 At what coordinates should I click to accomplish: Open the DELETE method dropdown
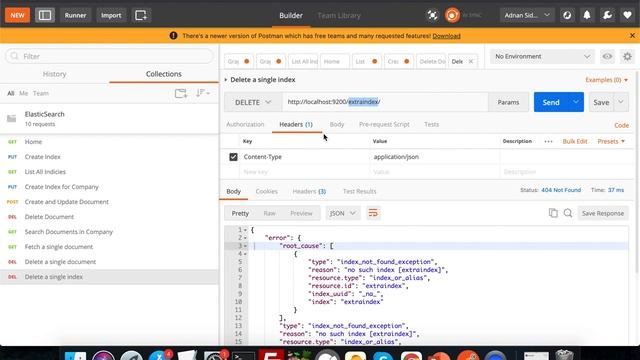[253, 102]
